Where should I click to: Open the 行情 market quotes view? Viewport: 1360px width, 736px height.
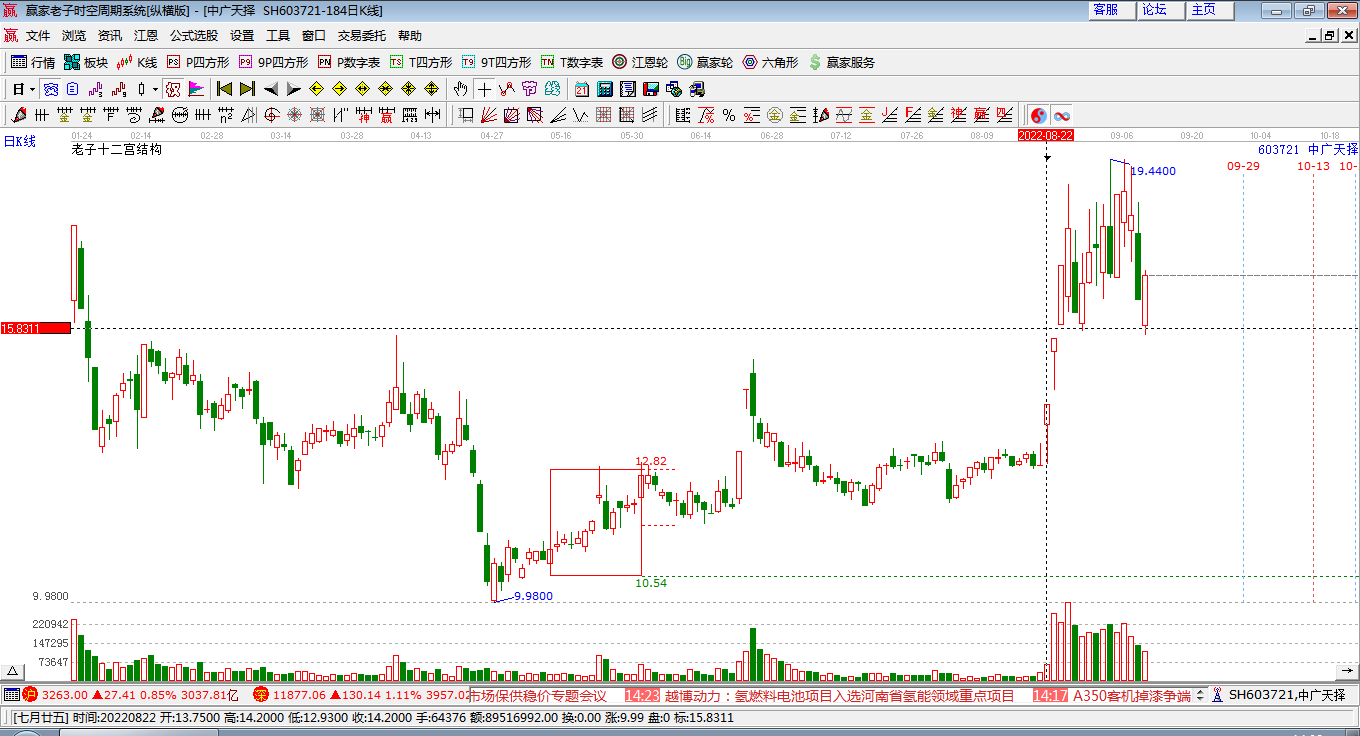[x=33, y=62]
